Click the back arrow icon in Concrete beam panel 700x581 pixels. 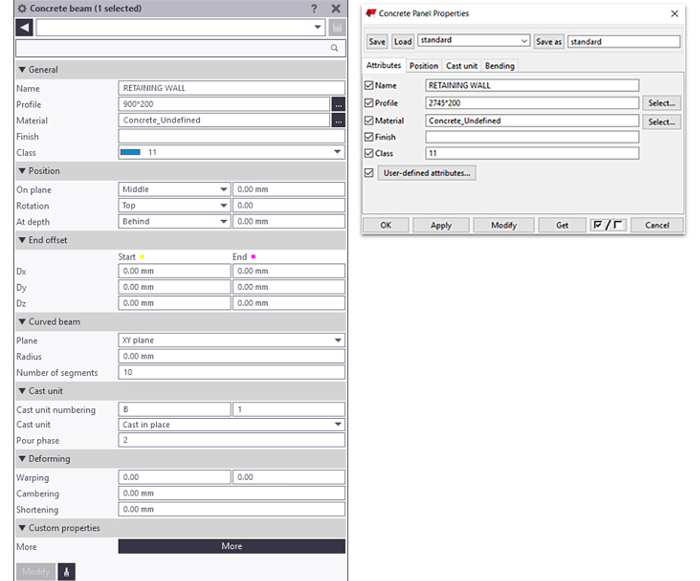tap(24, 28)
